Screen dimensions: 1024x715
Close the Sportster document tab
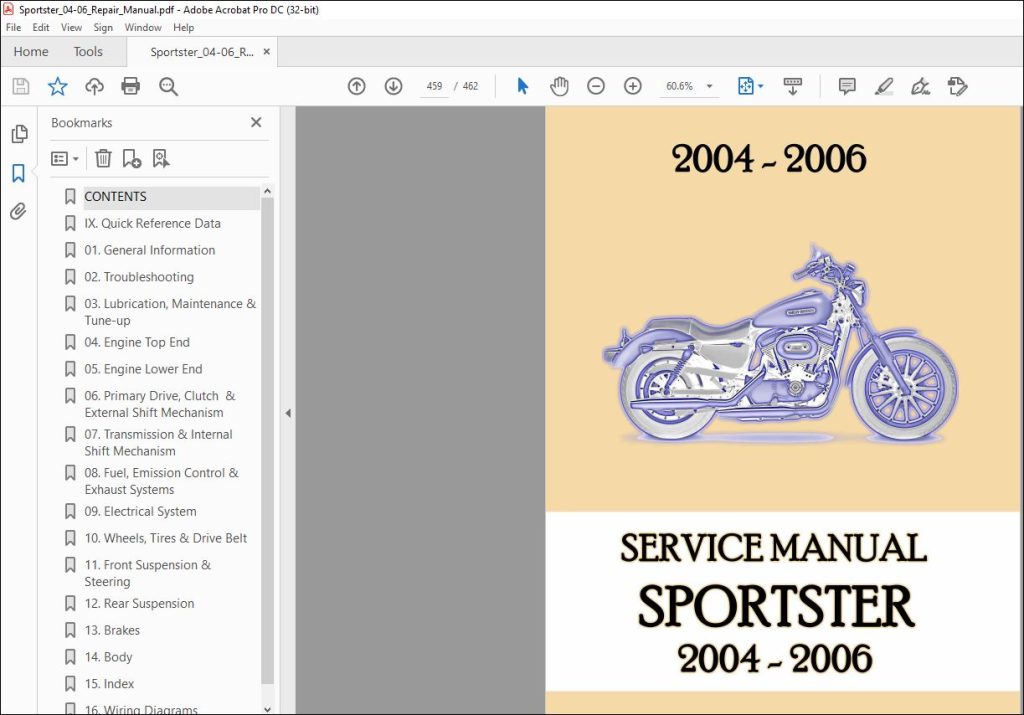(266, 52)
